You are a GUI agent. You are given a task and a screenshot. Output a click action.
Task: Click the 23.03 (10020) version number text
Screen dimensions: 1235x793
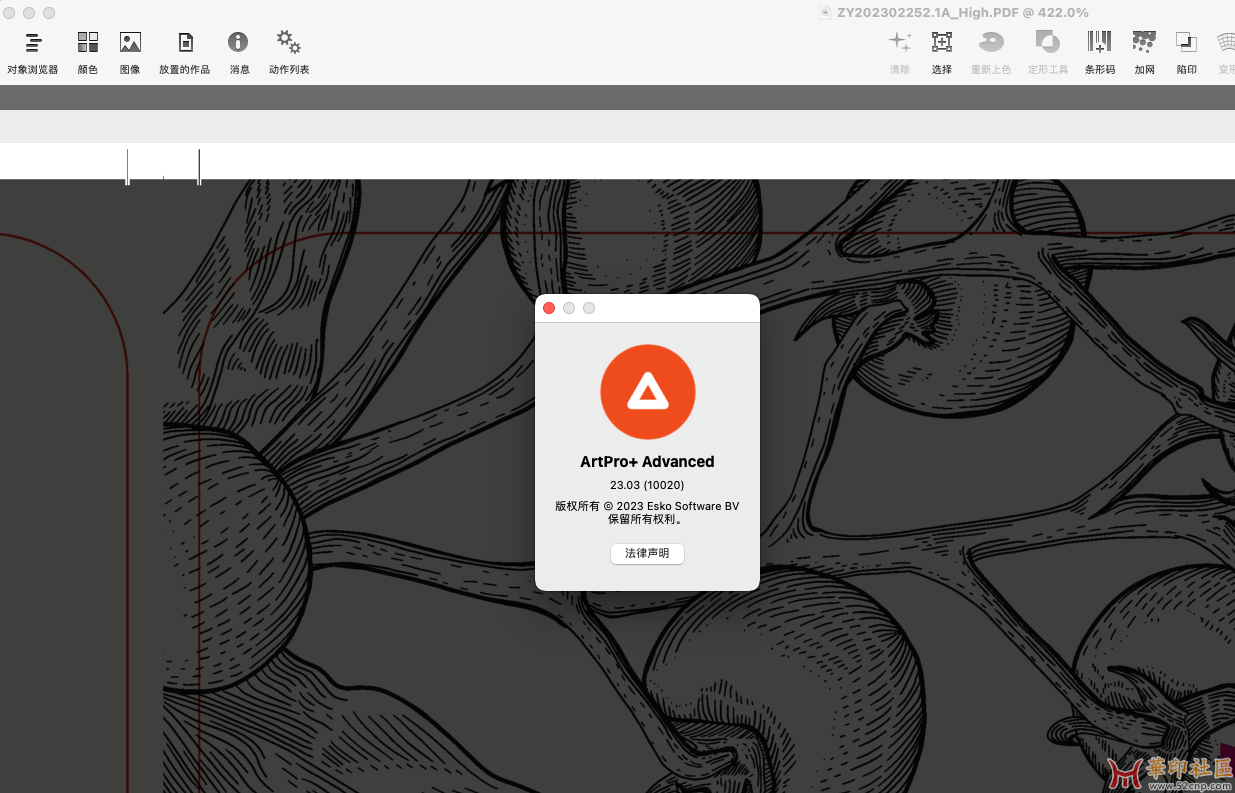point(647,485)
